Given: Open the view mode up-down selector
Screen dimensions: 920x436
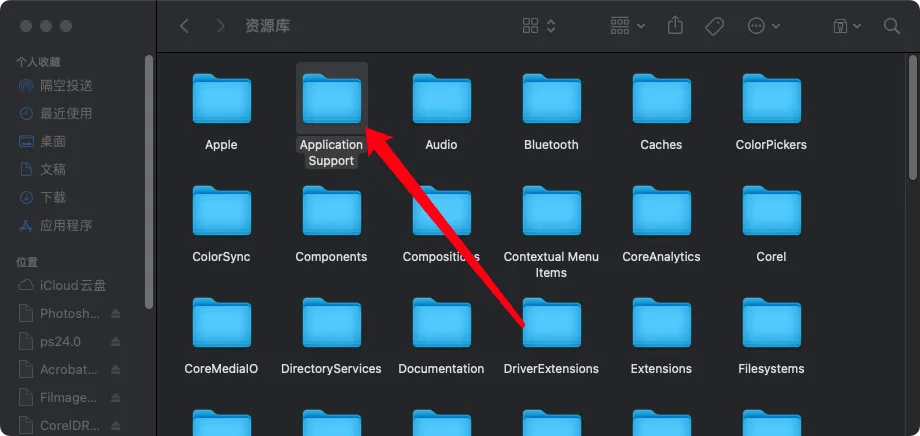Looking at the screenshot, I should [x=551, y=26].
